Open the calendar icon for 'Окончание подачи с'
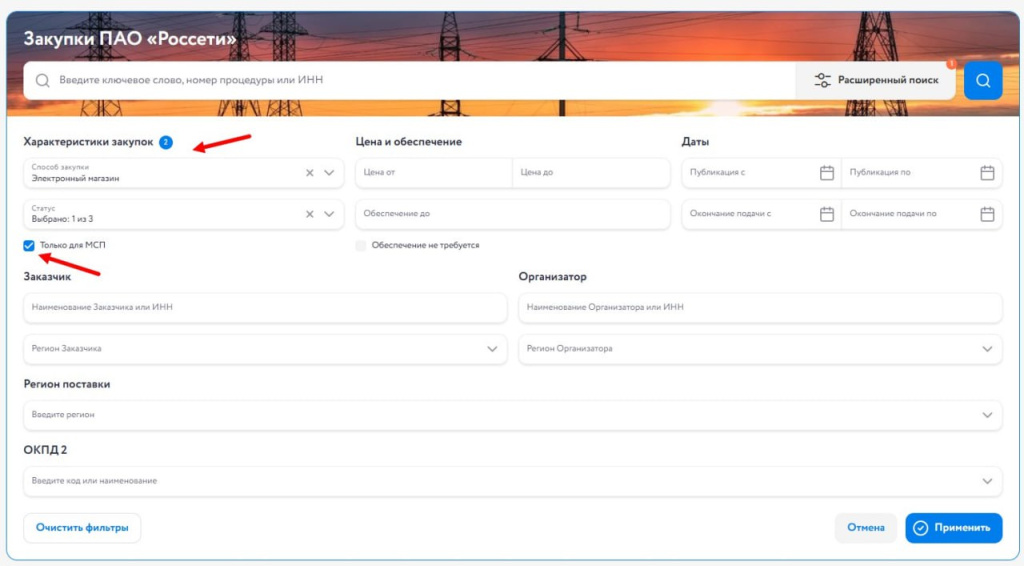 coord(827,214)
